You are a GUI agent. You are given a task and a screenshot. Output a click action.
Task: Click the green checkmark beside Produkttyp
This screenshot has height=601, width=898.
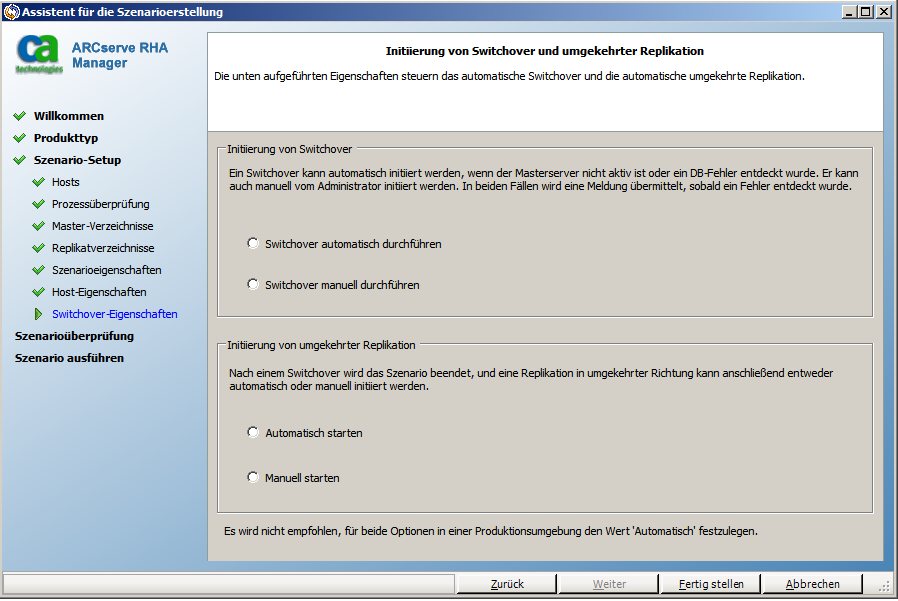pyautogui.click(x=19, y=138)
